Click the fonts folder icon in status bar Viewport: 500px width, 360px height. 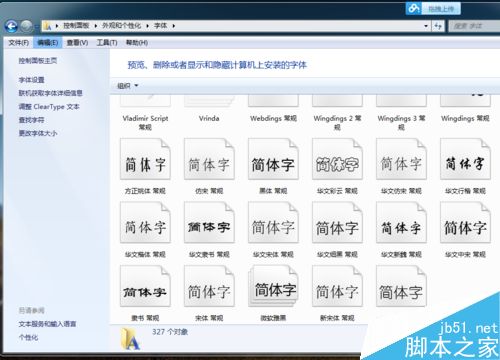pyautogui.click(x=130, y=339)
